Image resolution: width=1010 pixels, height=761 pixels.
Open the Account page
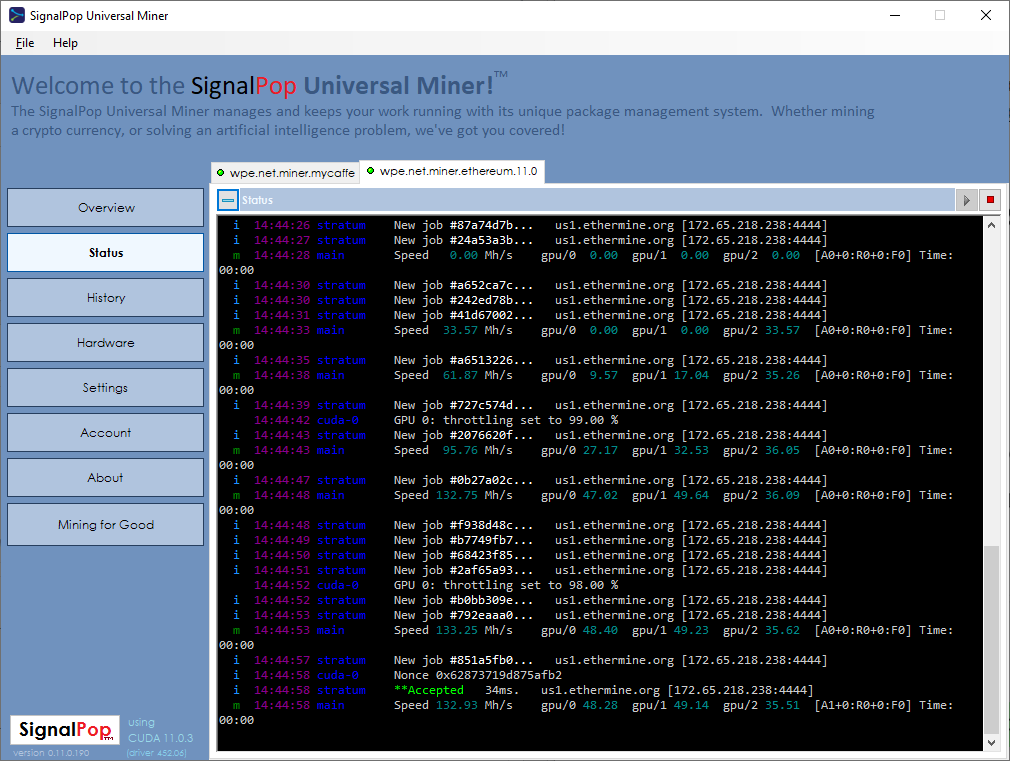(x=106, y=433)
